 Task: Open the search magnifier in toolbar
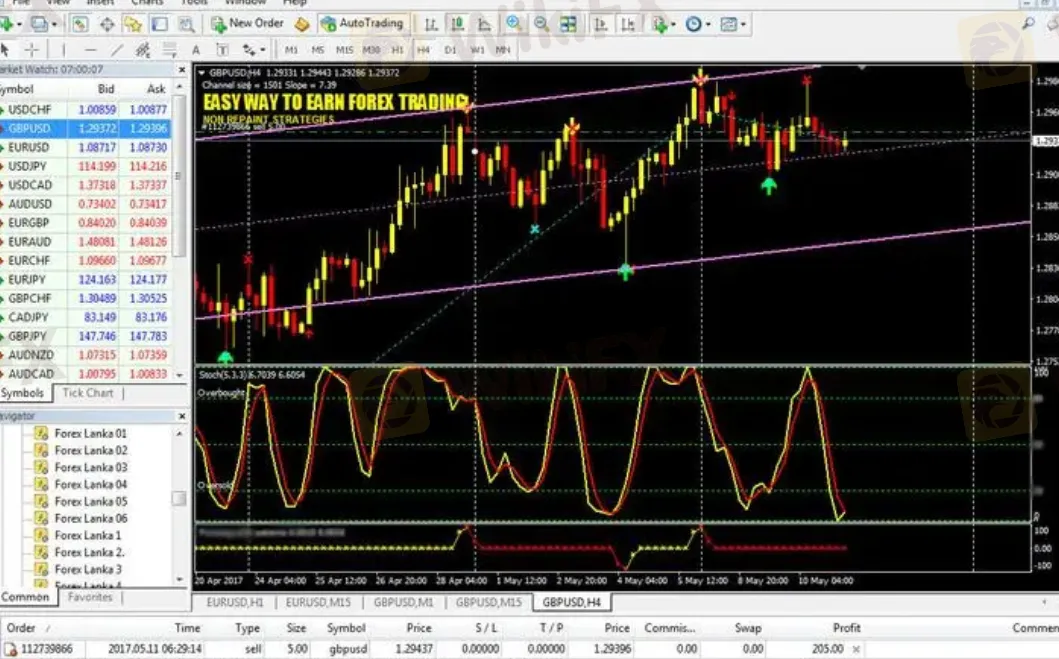click(1028, 24)
